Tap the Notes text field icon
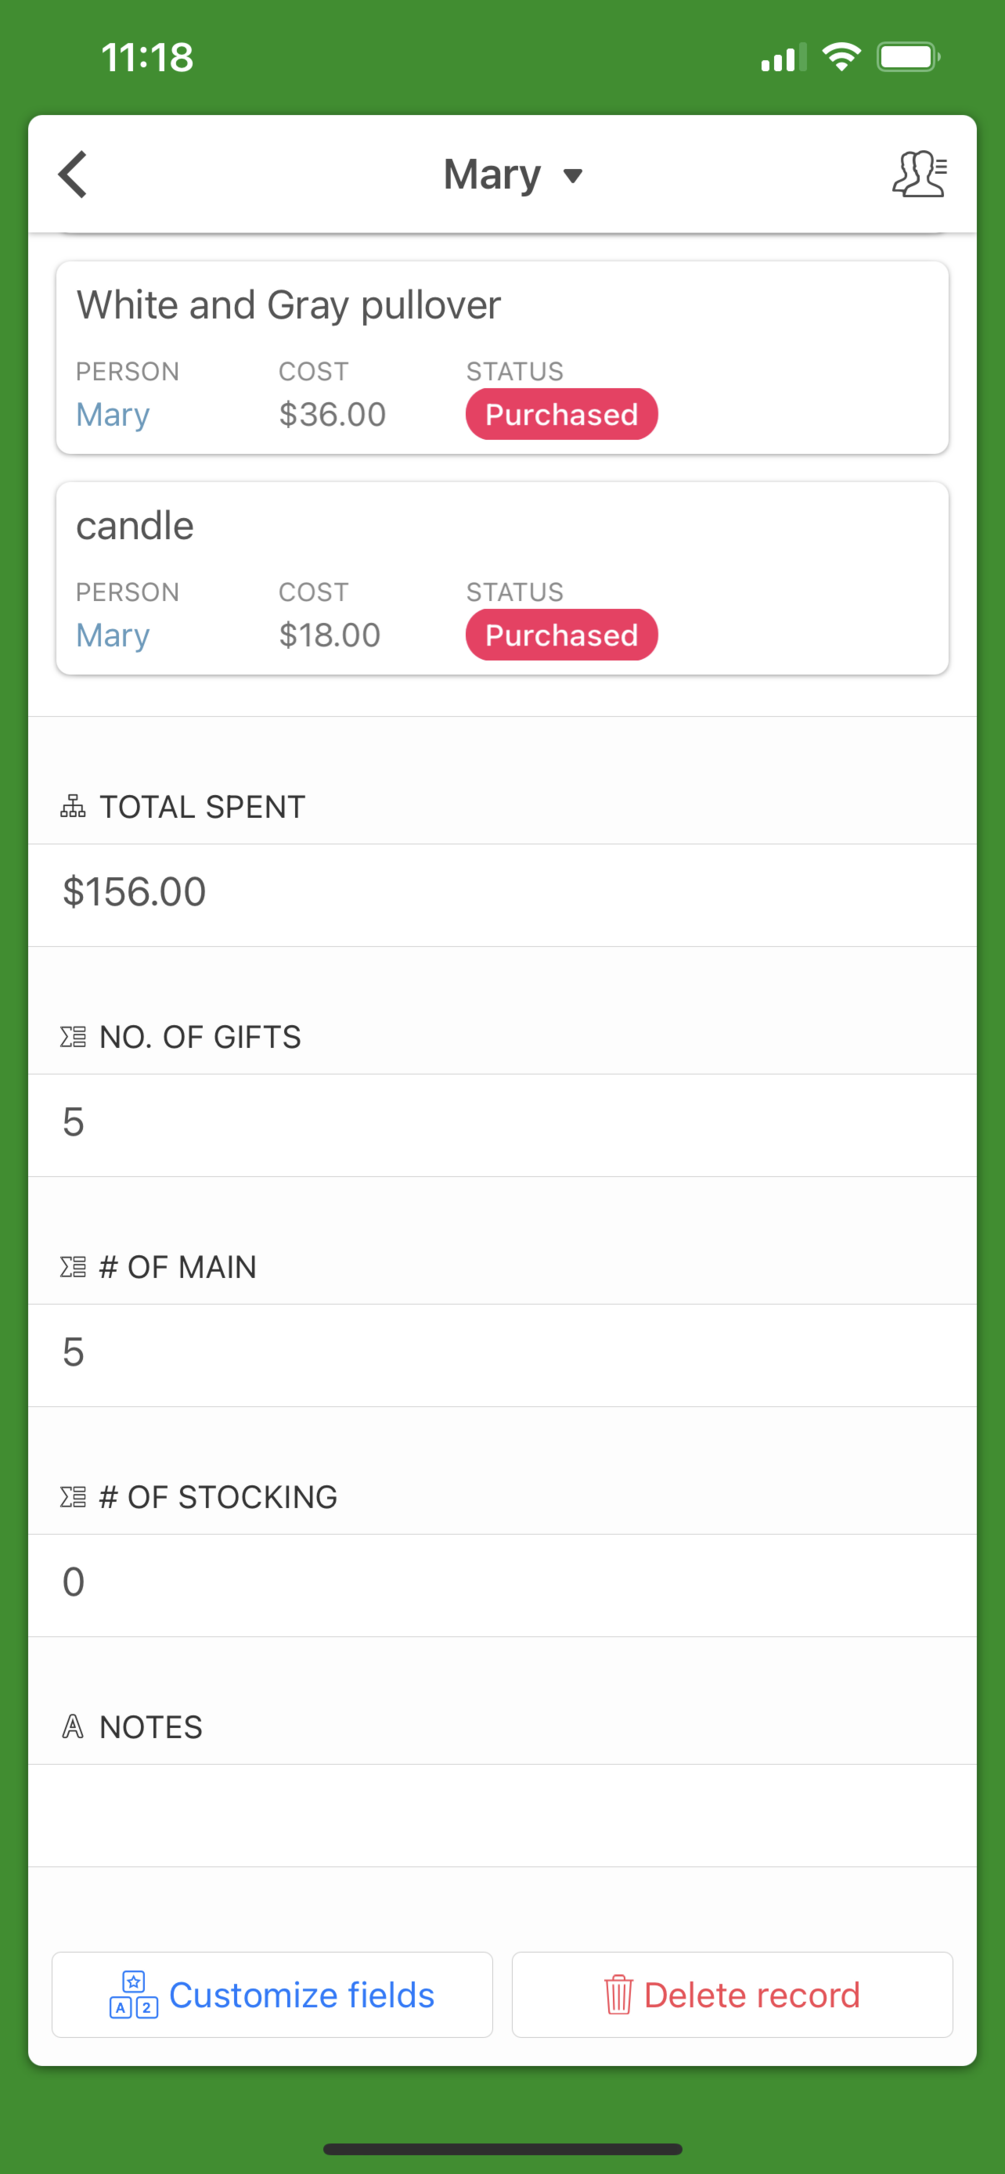The width and height of the screenshot is (1005, 2174). 73,1727
